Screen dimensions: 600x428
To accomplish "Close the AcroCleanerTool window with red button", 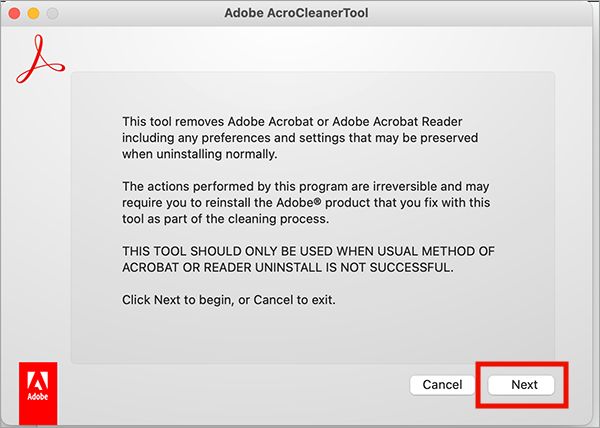I will [x=14, y=13].
